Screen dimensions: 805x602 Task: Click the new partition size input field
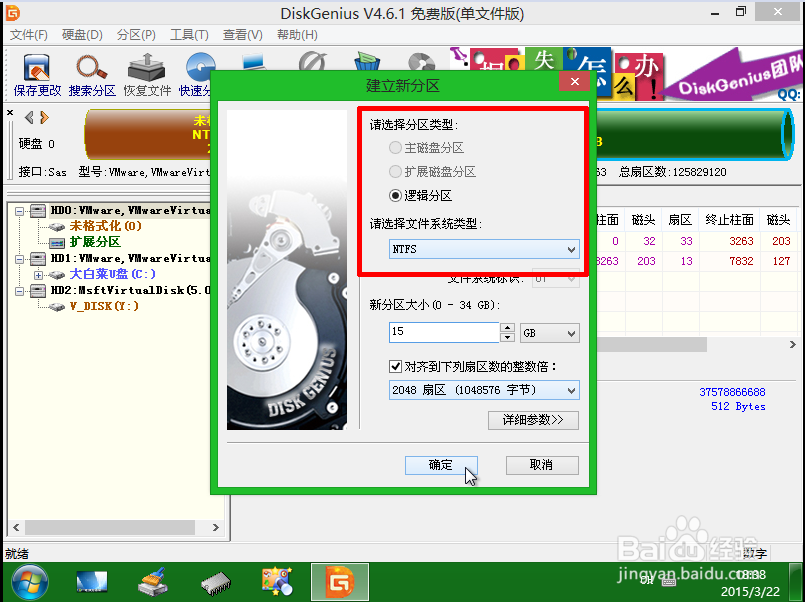[444, 332]
